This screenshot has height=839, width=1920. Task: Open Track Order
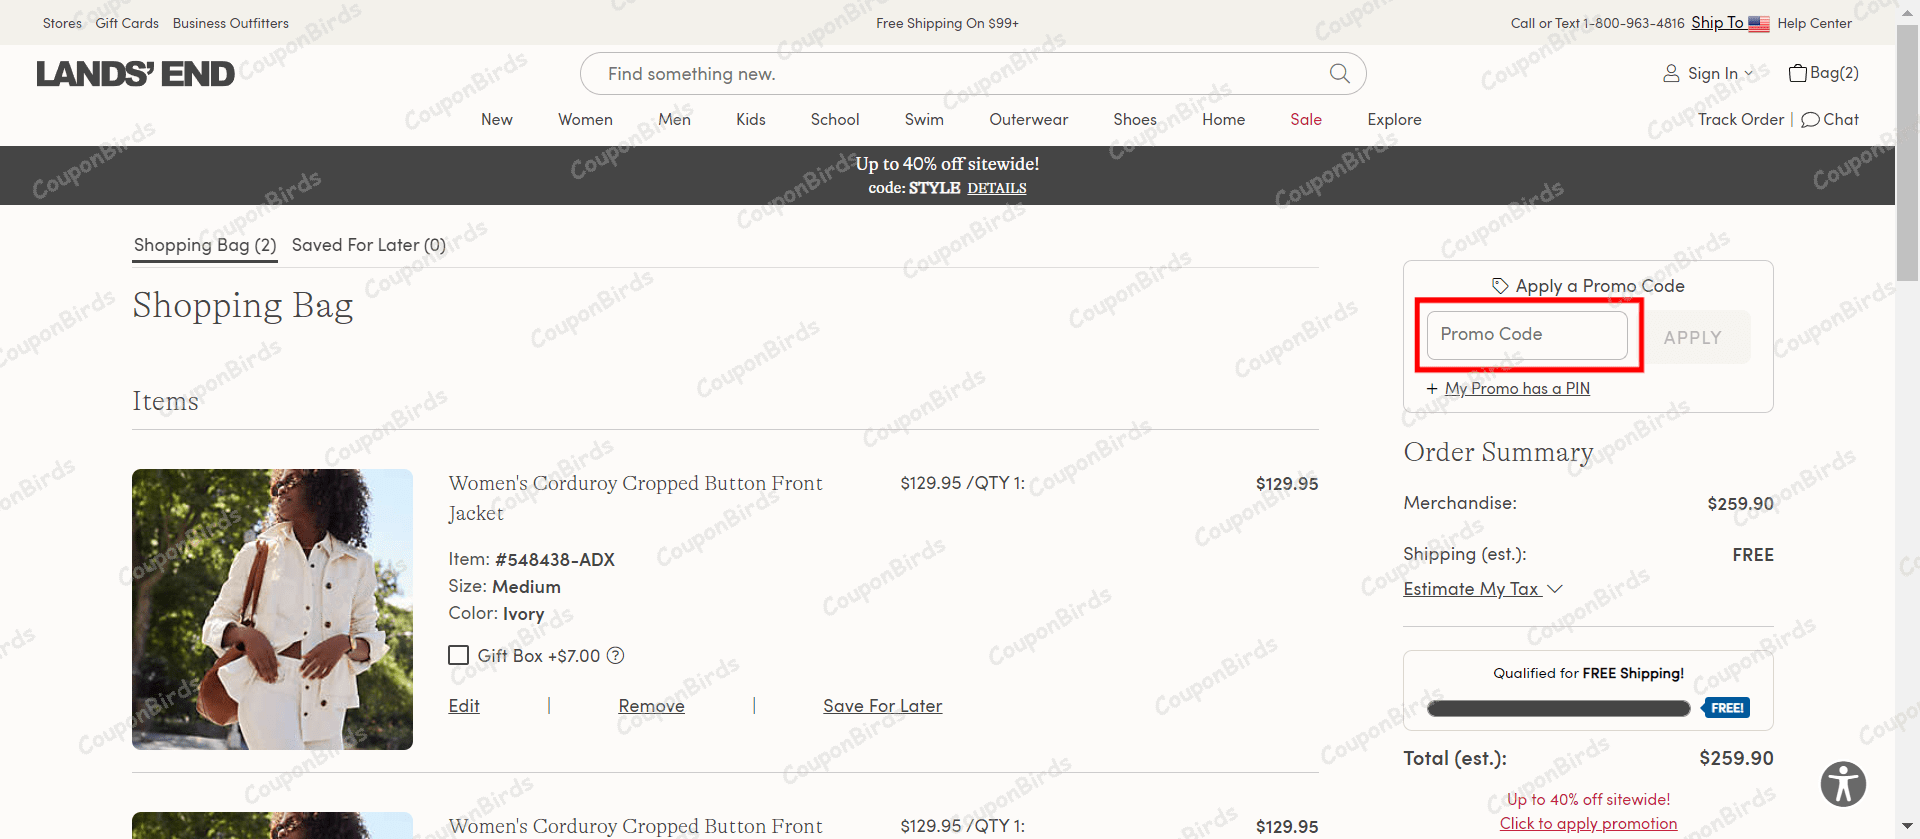[1741, 119]
